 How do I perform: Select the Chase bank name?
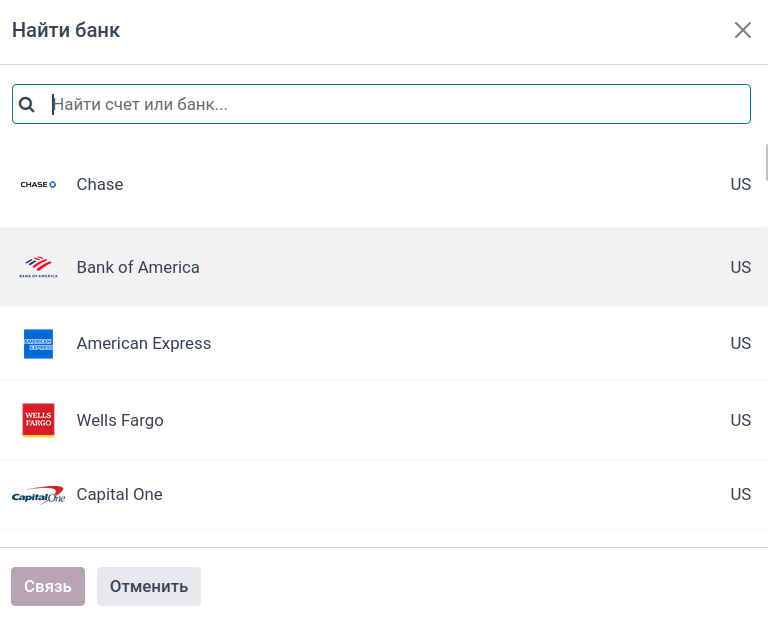pos(100,184)
